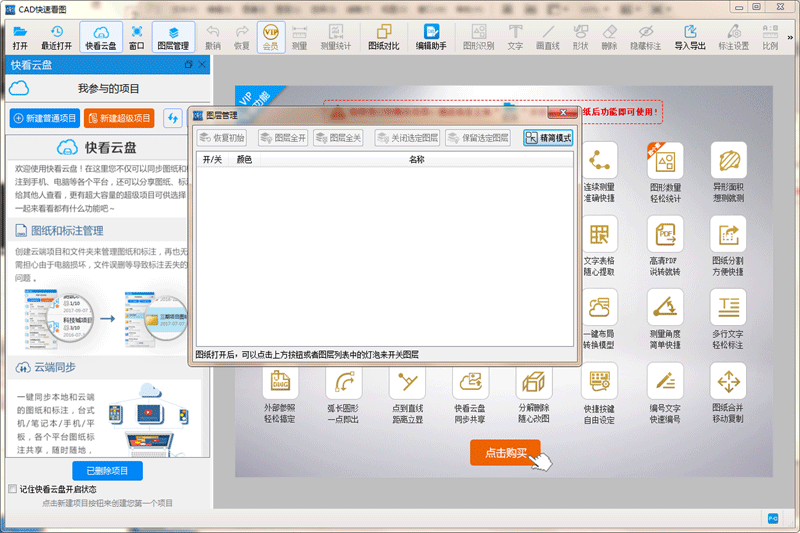Screen dimensions: 800x533
Task: Click the VIP 会员 membership icon
Action: point(270,38)
